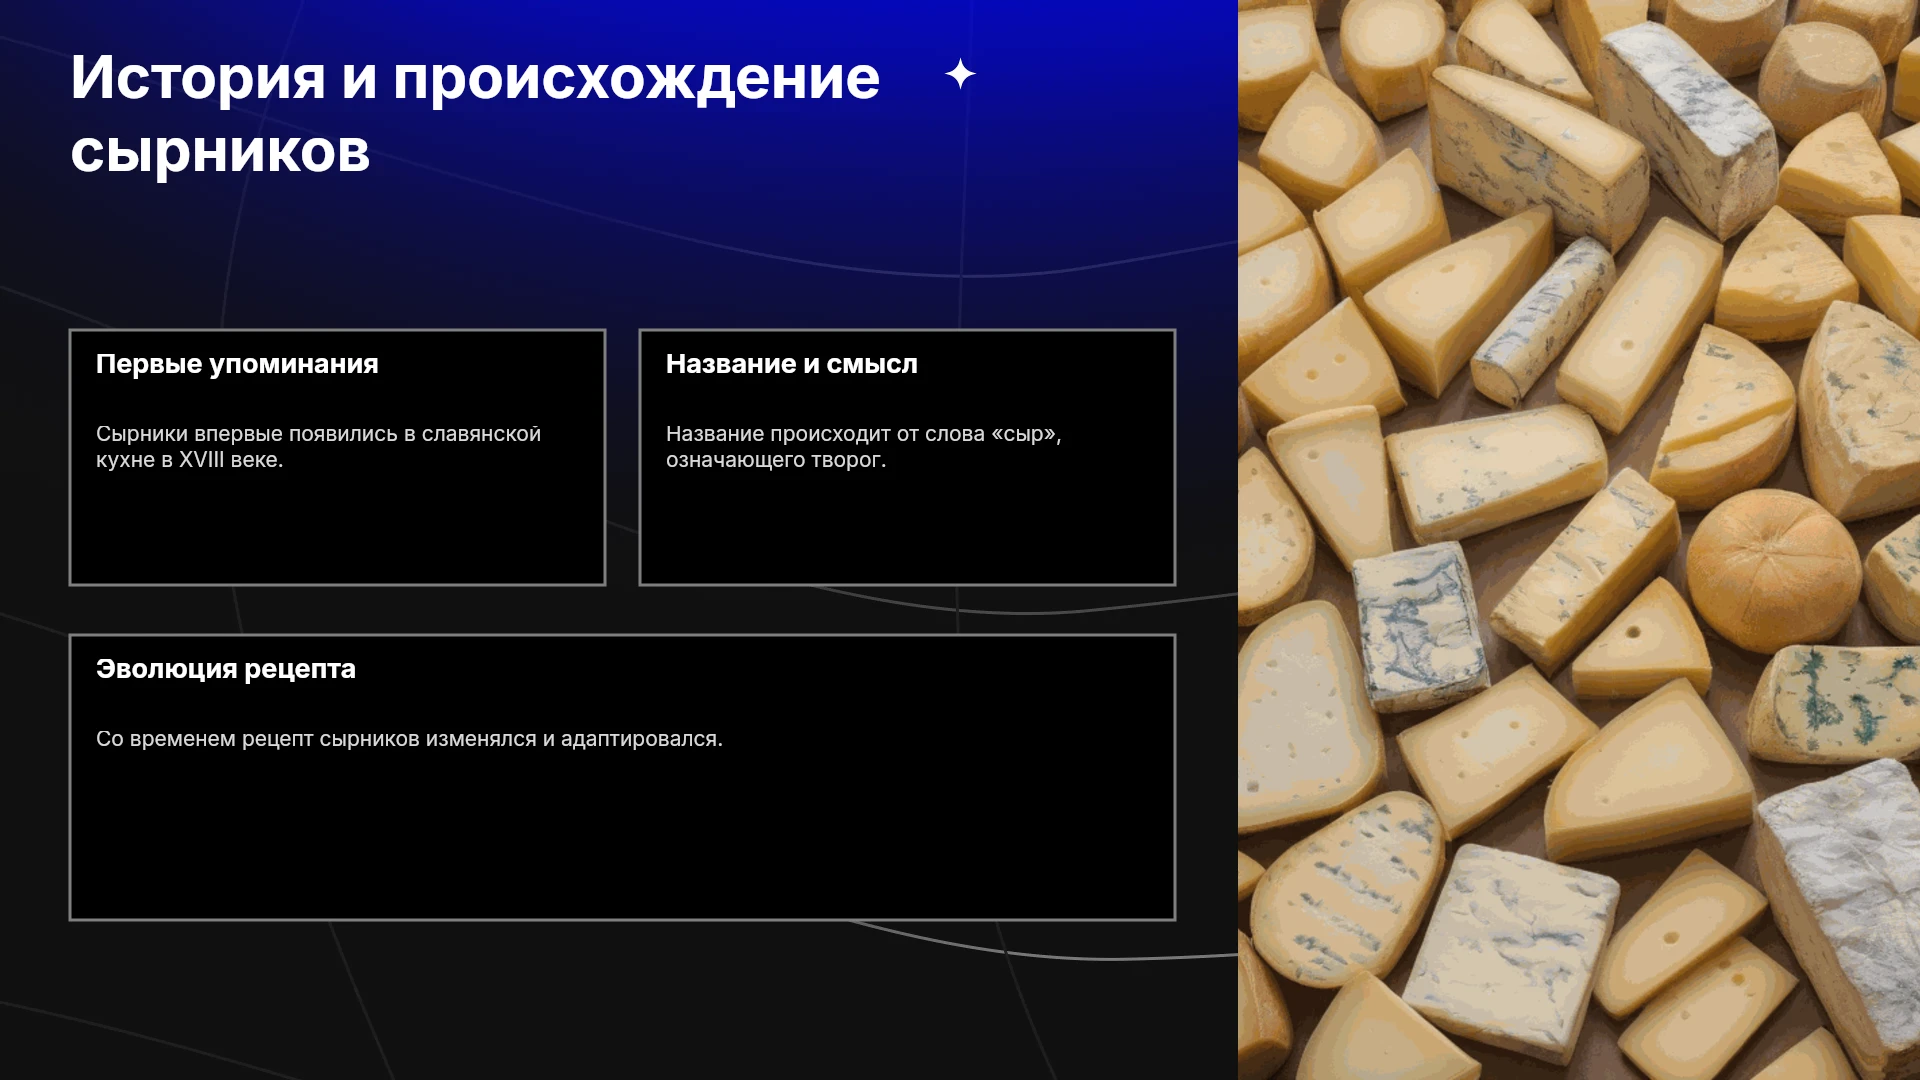Click the heading 'Первые упоминания'
This screenshot has width=1920, height=1080.
click(237, 364)
